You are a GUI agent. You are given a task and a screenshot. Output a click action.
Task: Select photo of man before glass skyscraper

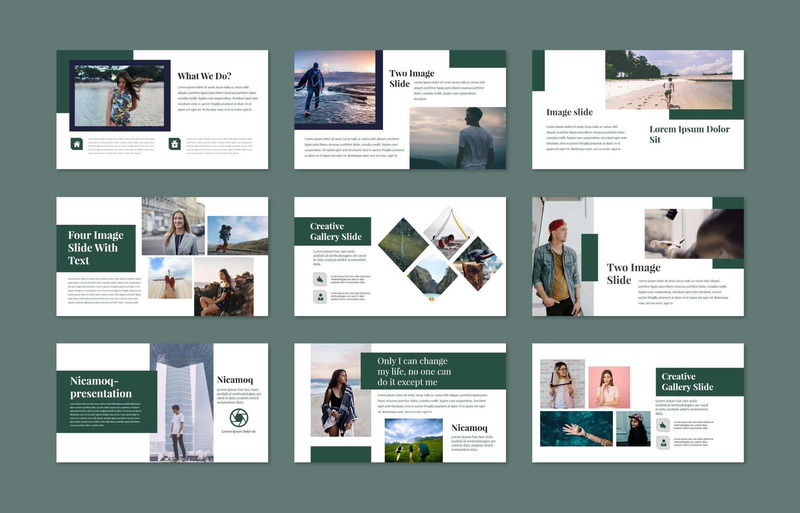click(181, 402)
